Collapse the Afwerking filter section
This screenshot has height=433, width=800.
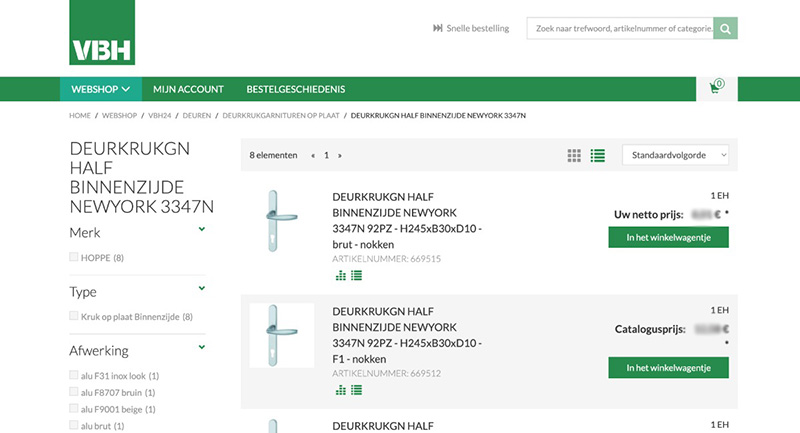pos(202,348)
